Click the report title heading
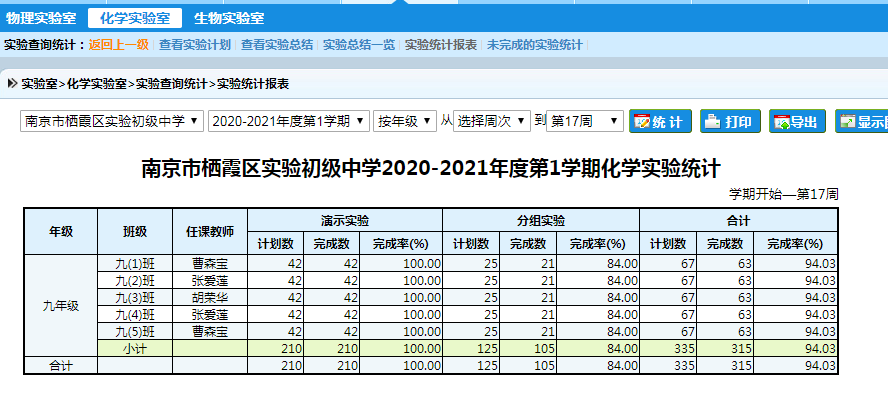 [x=430, y=169]
